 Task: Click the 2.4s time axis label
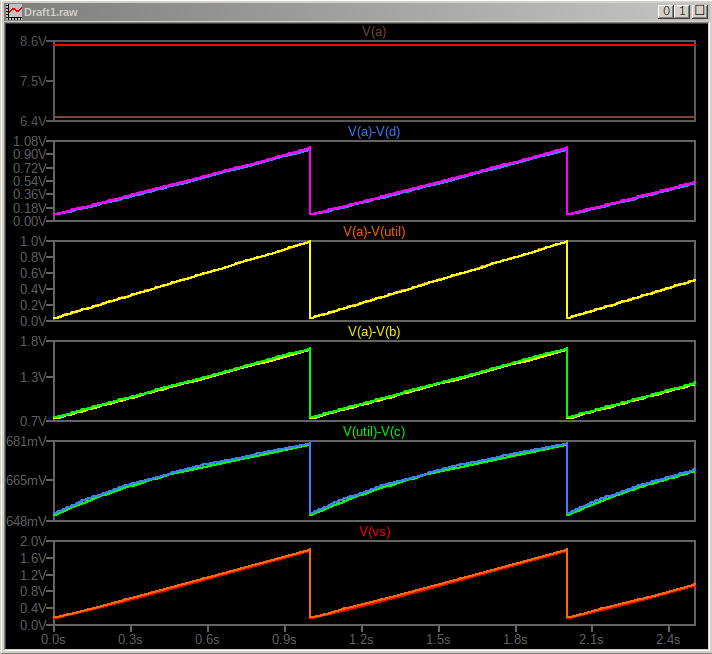tap(668, 639)
